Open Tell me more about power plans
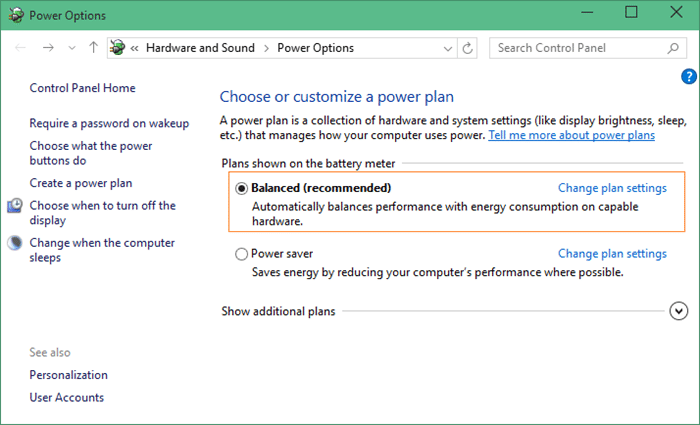 click(x=571, y=135)
